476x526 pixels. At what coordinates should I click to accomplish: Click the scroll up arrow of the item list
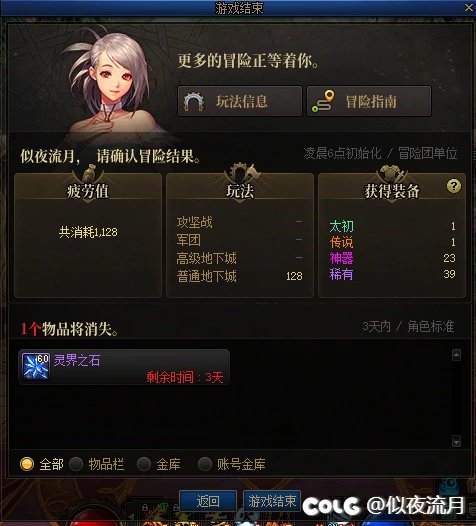point(456,355)
